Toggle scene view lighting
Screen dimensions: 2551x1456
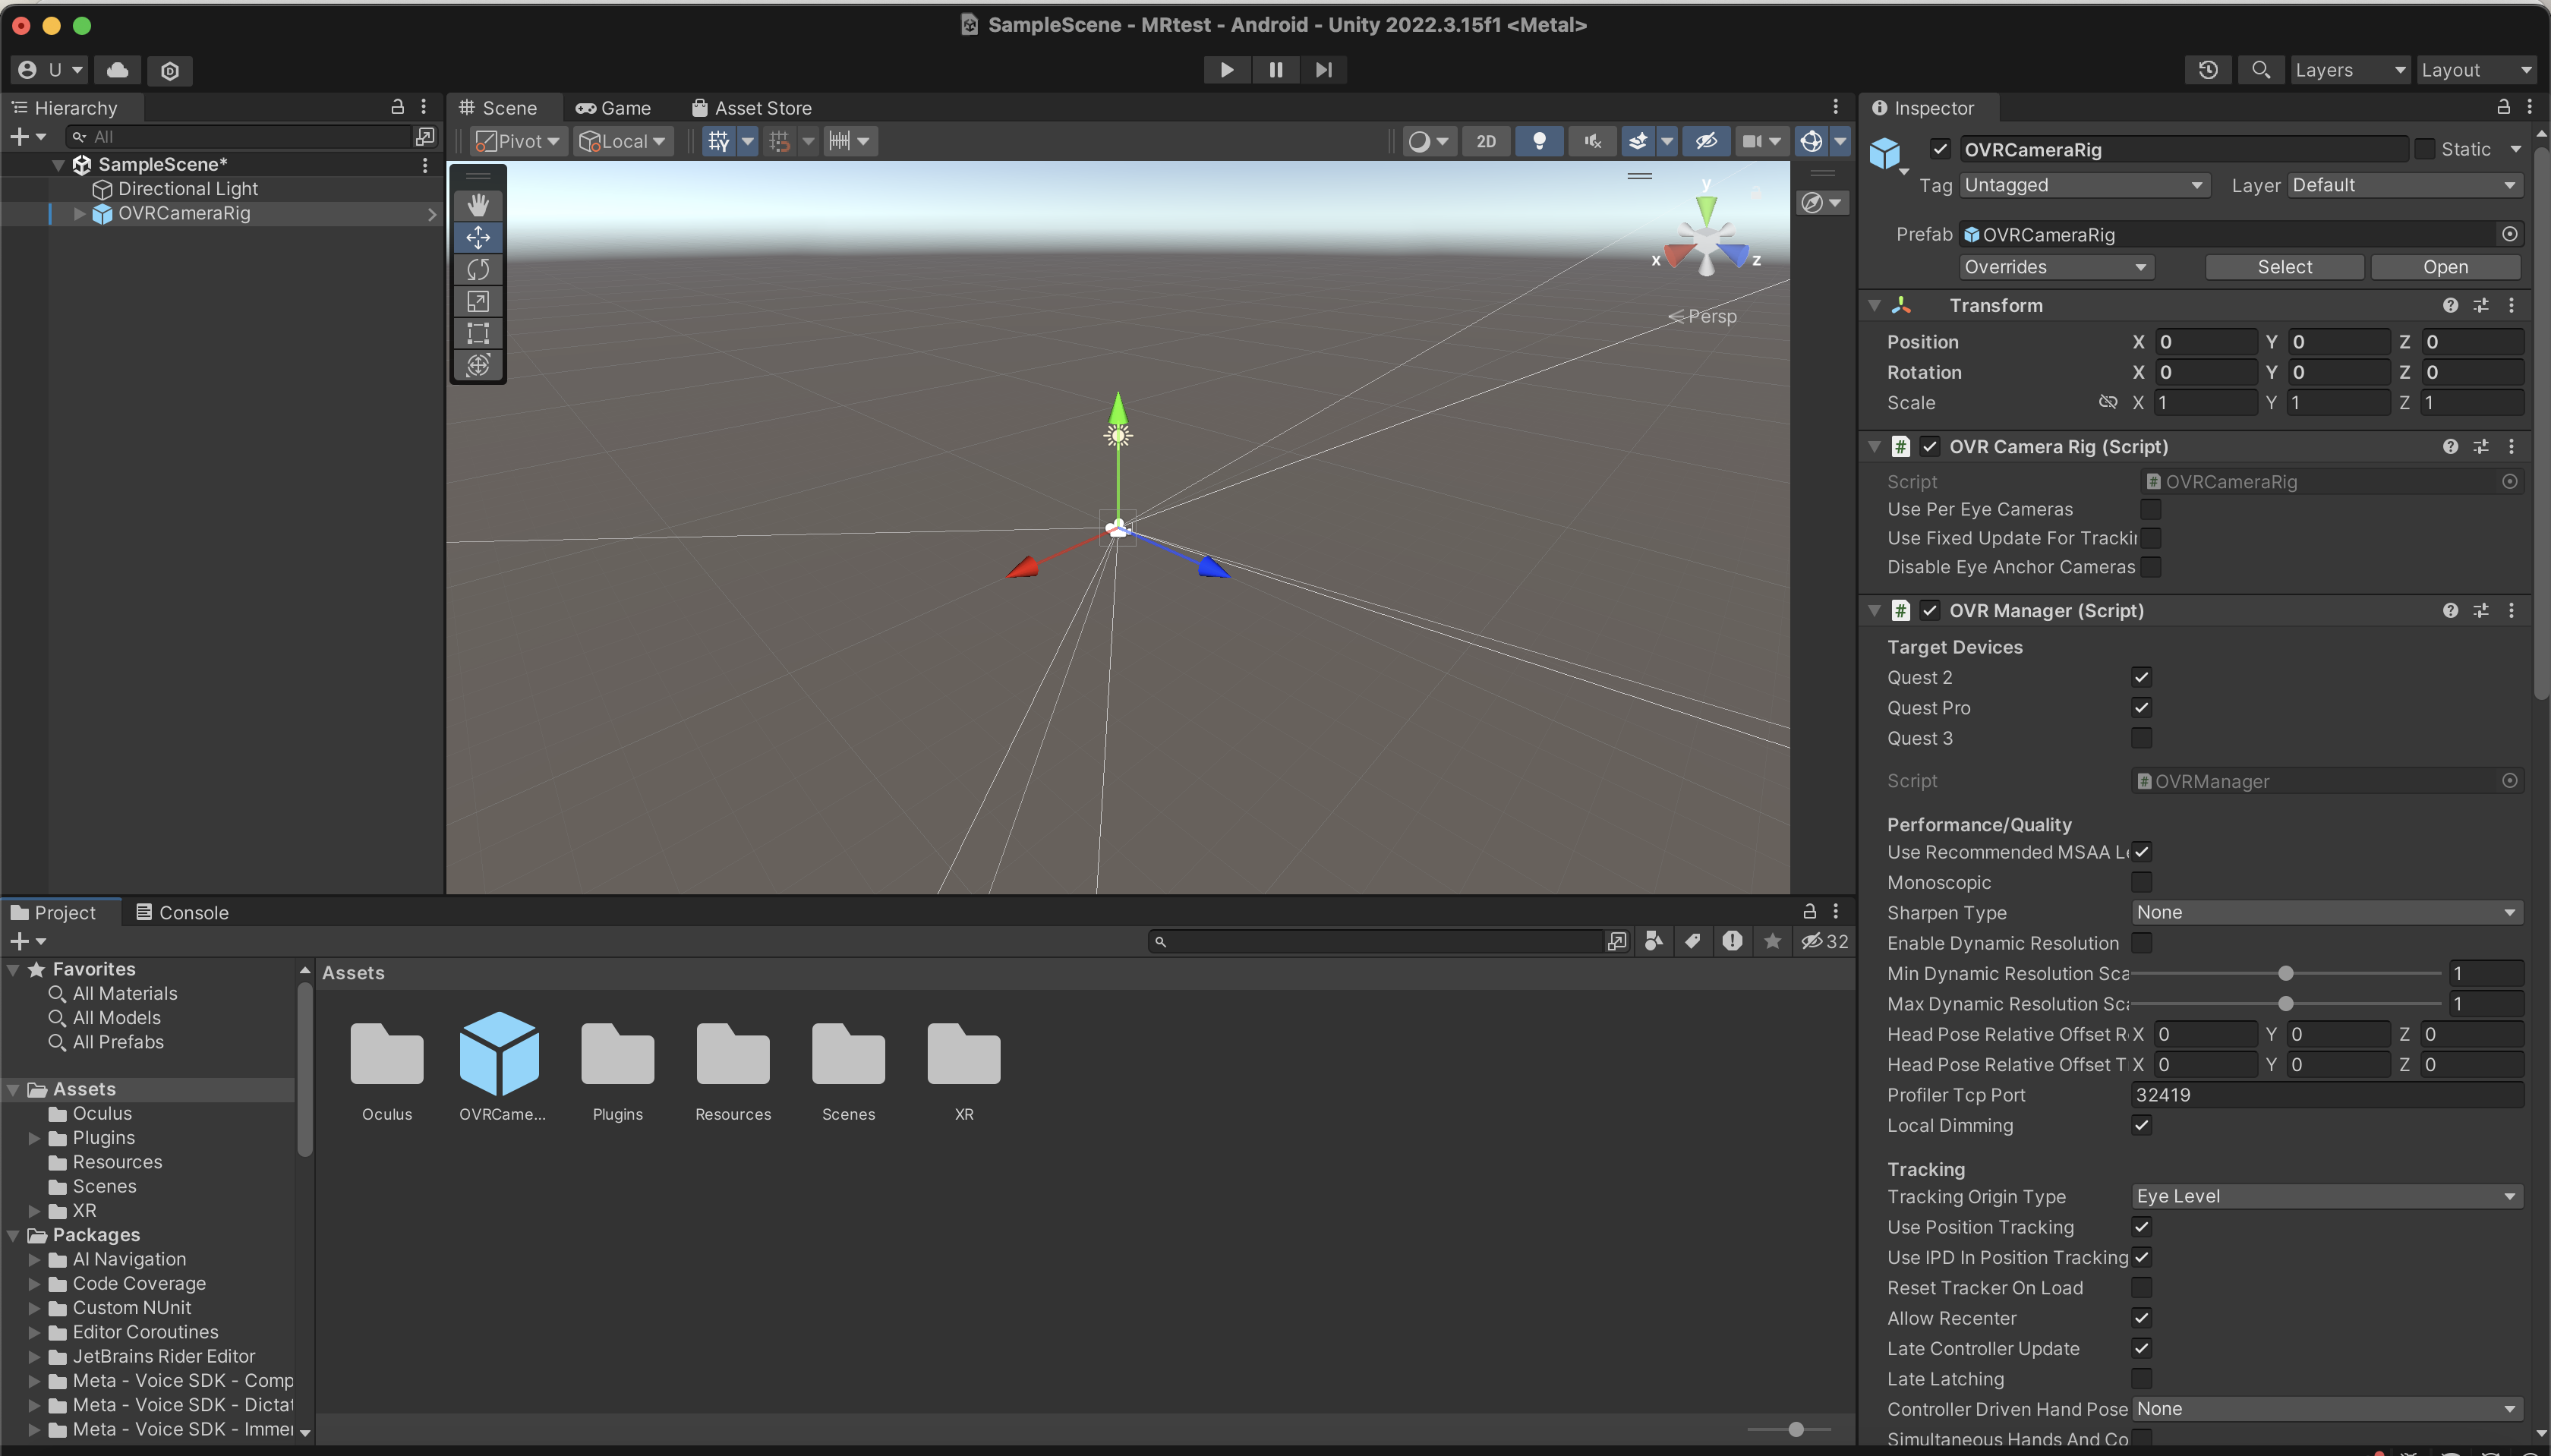(x=1539, y=141)
